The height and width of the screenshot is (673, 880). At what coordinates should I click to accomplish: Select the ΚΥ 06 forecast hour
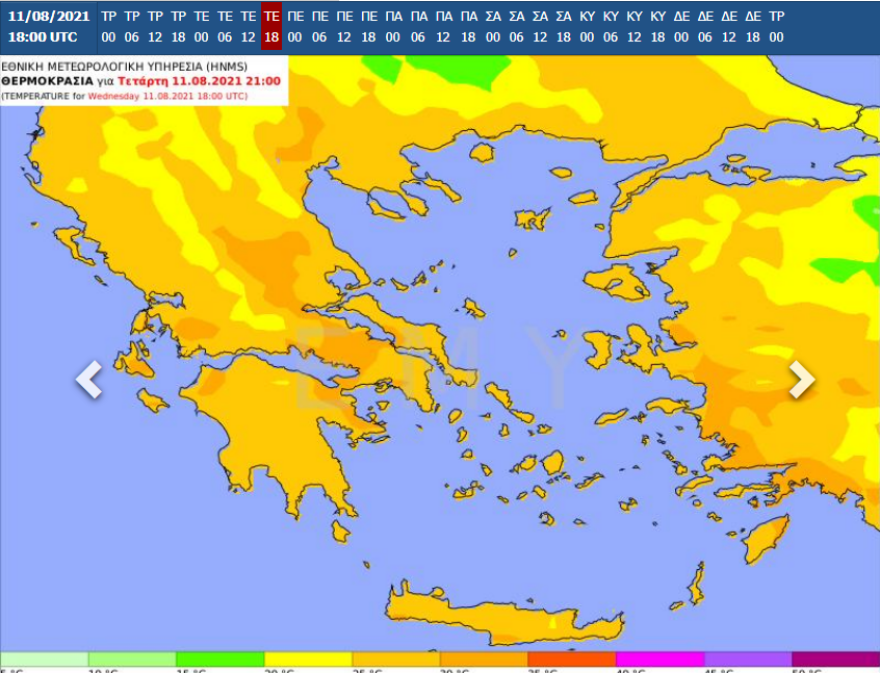(x=611, y=26)
